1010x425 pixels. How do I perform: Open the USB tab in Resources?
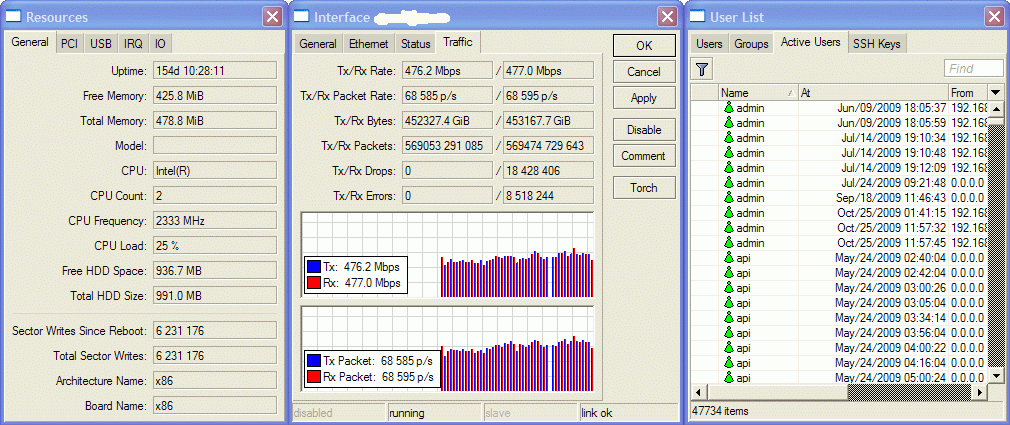click(x=100, y=44)
